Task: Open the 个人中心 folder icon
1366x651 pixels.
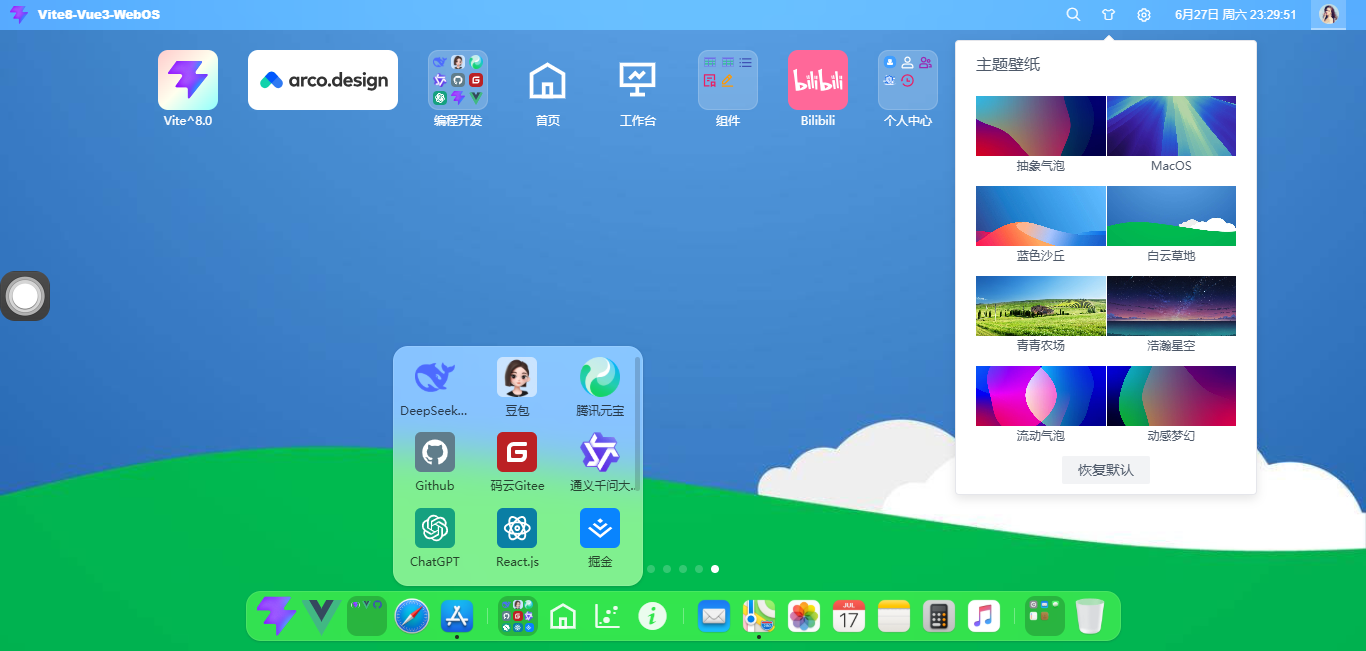Action: click(908, 80)
